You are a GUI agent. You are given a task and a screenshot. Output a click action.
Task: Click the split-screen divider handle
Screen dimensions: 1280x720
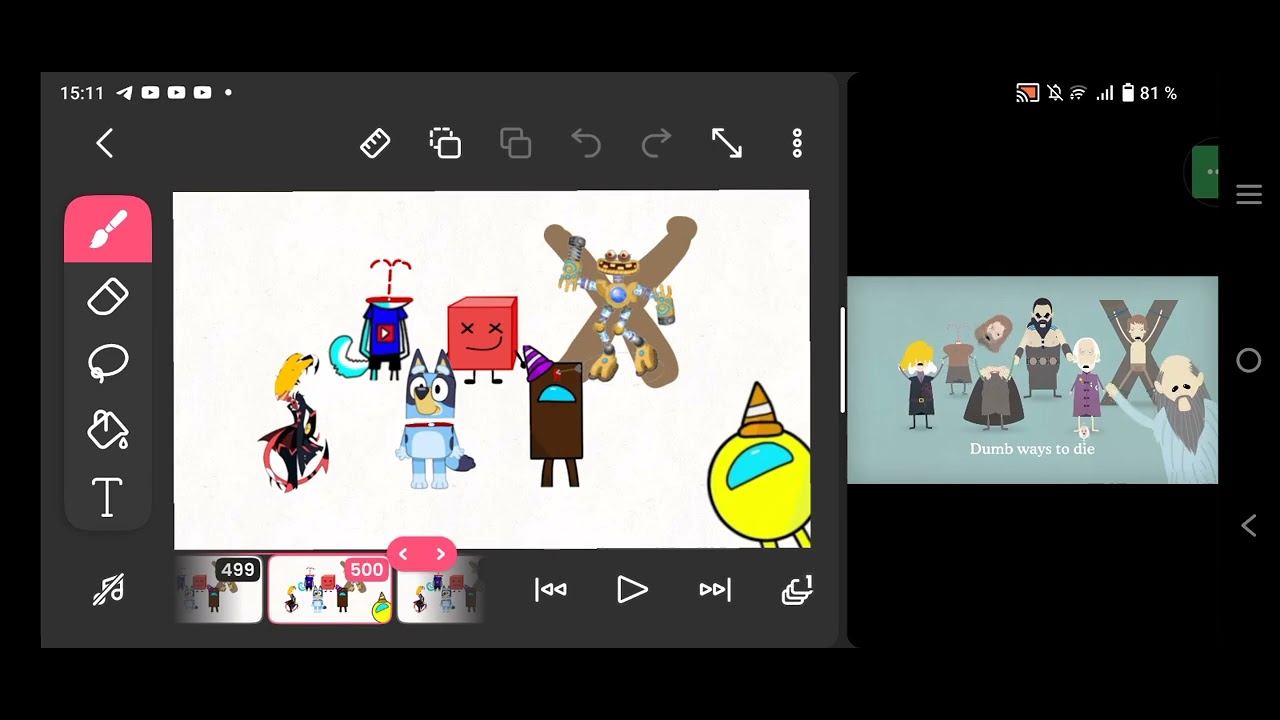842,360
